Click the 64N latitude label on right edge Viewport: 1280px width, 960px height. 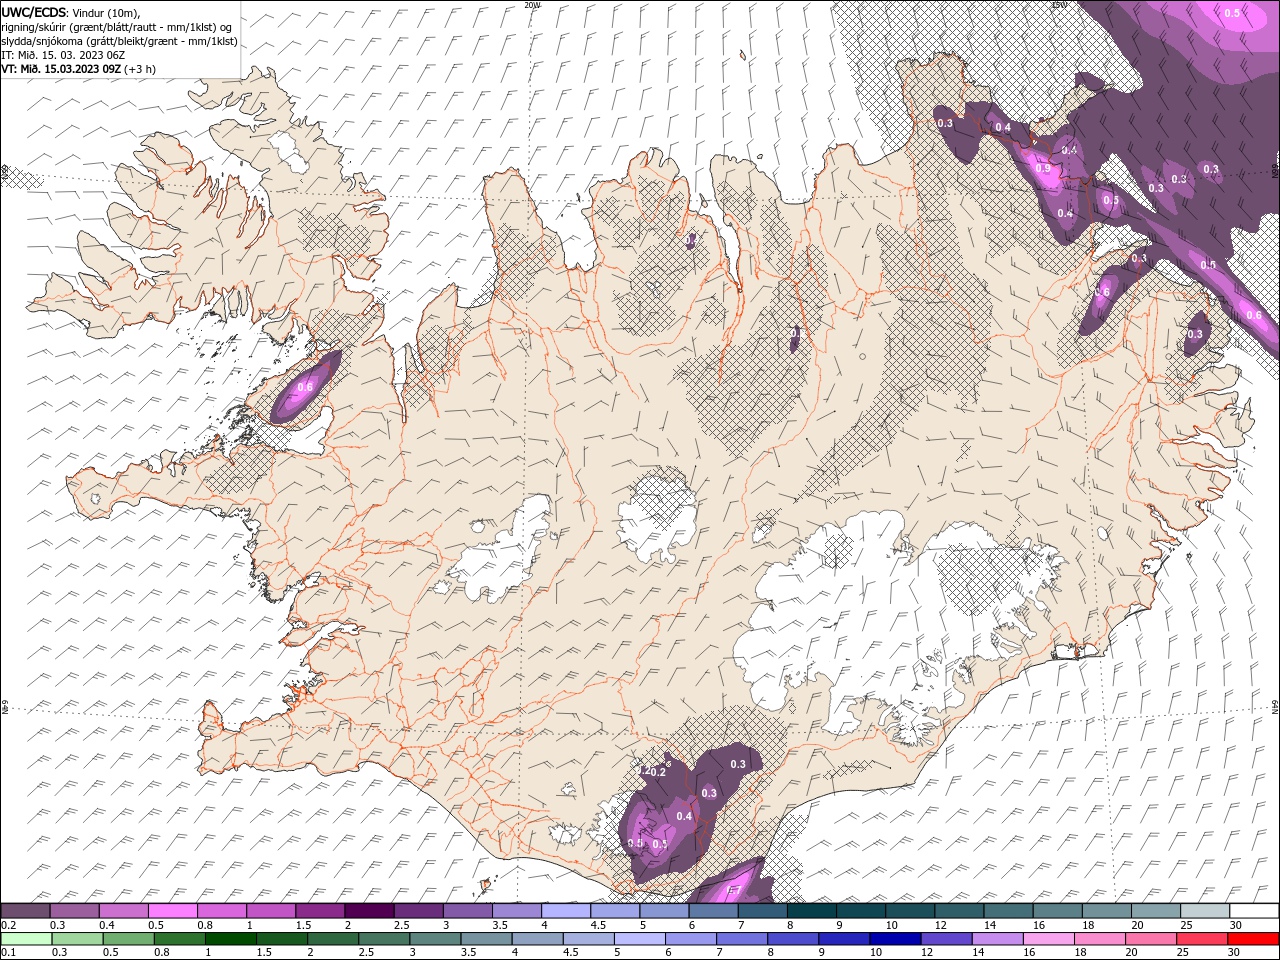click(1275, 706)
